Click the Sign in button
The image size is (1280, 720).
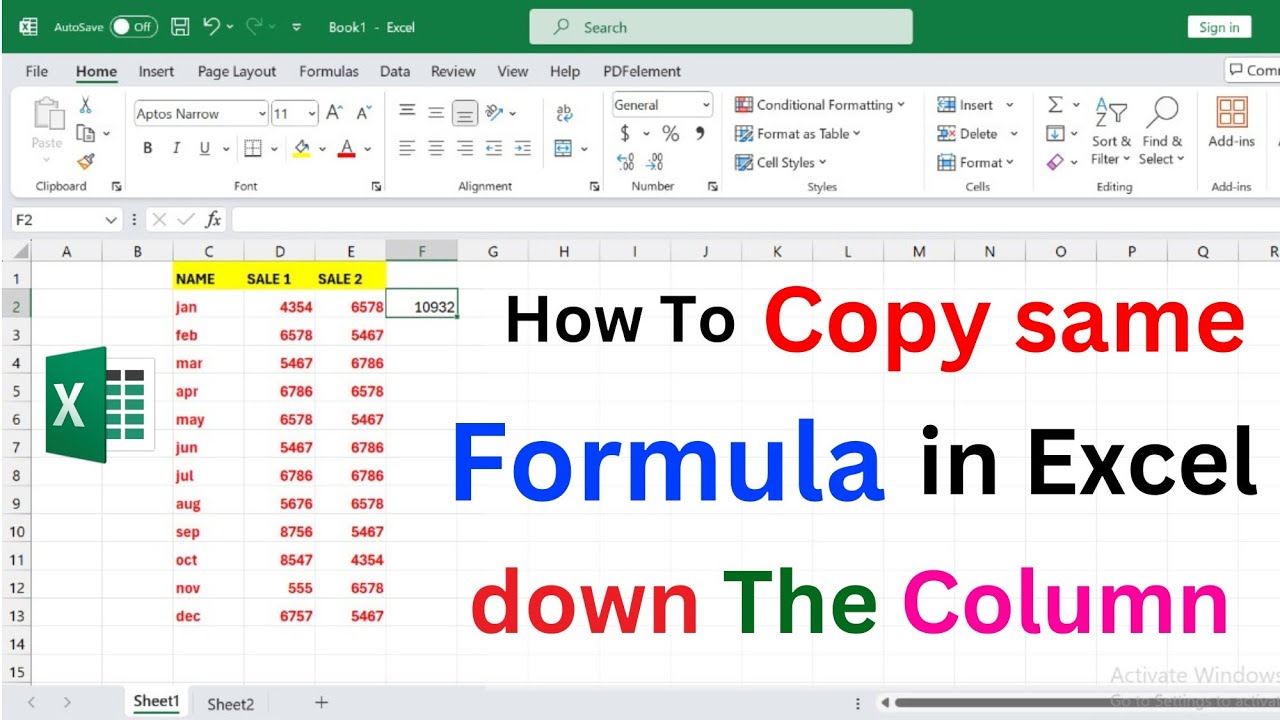tap(1219, 27)
